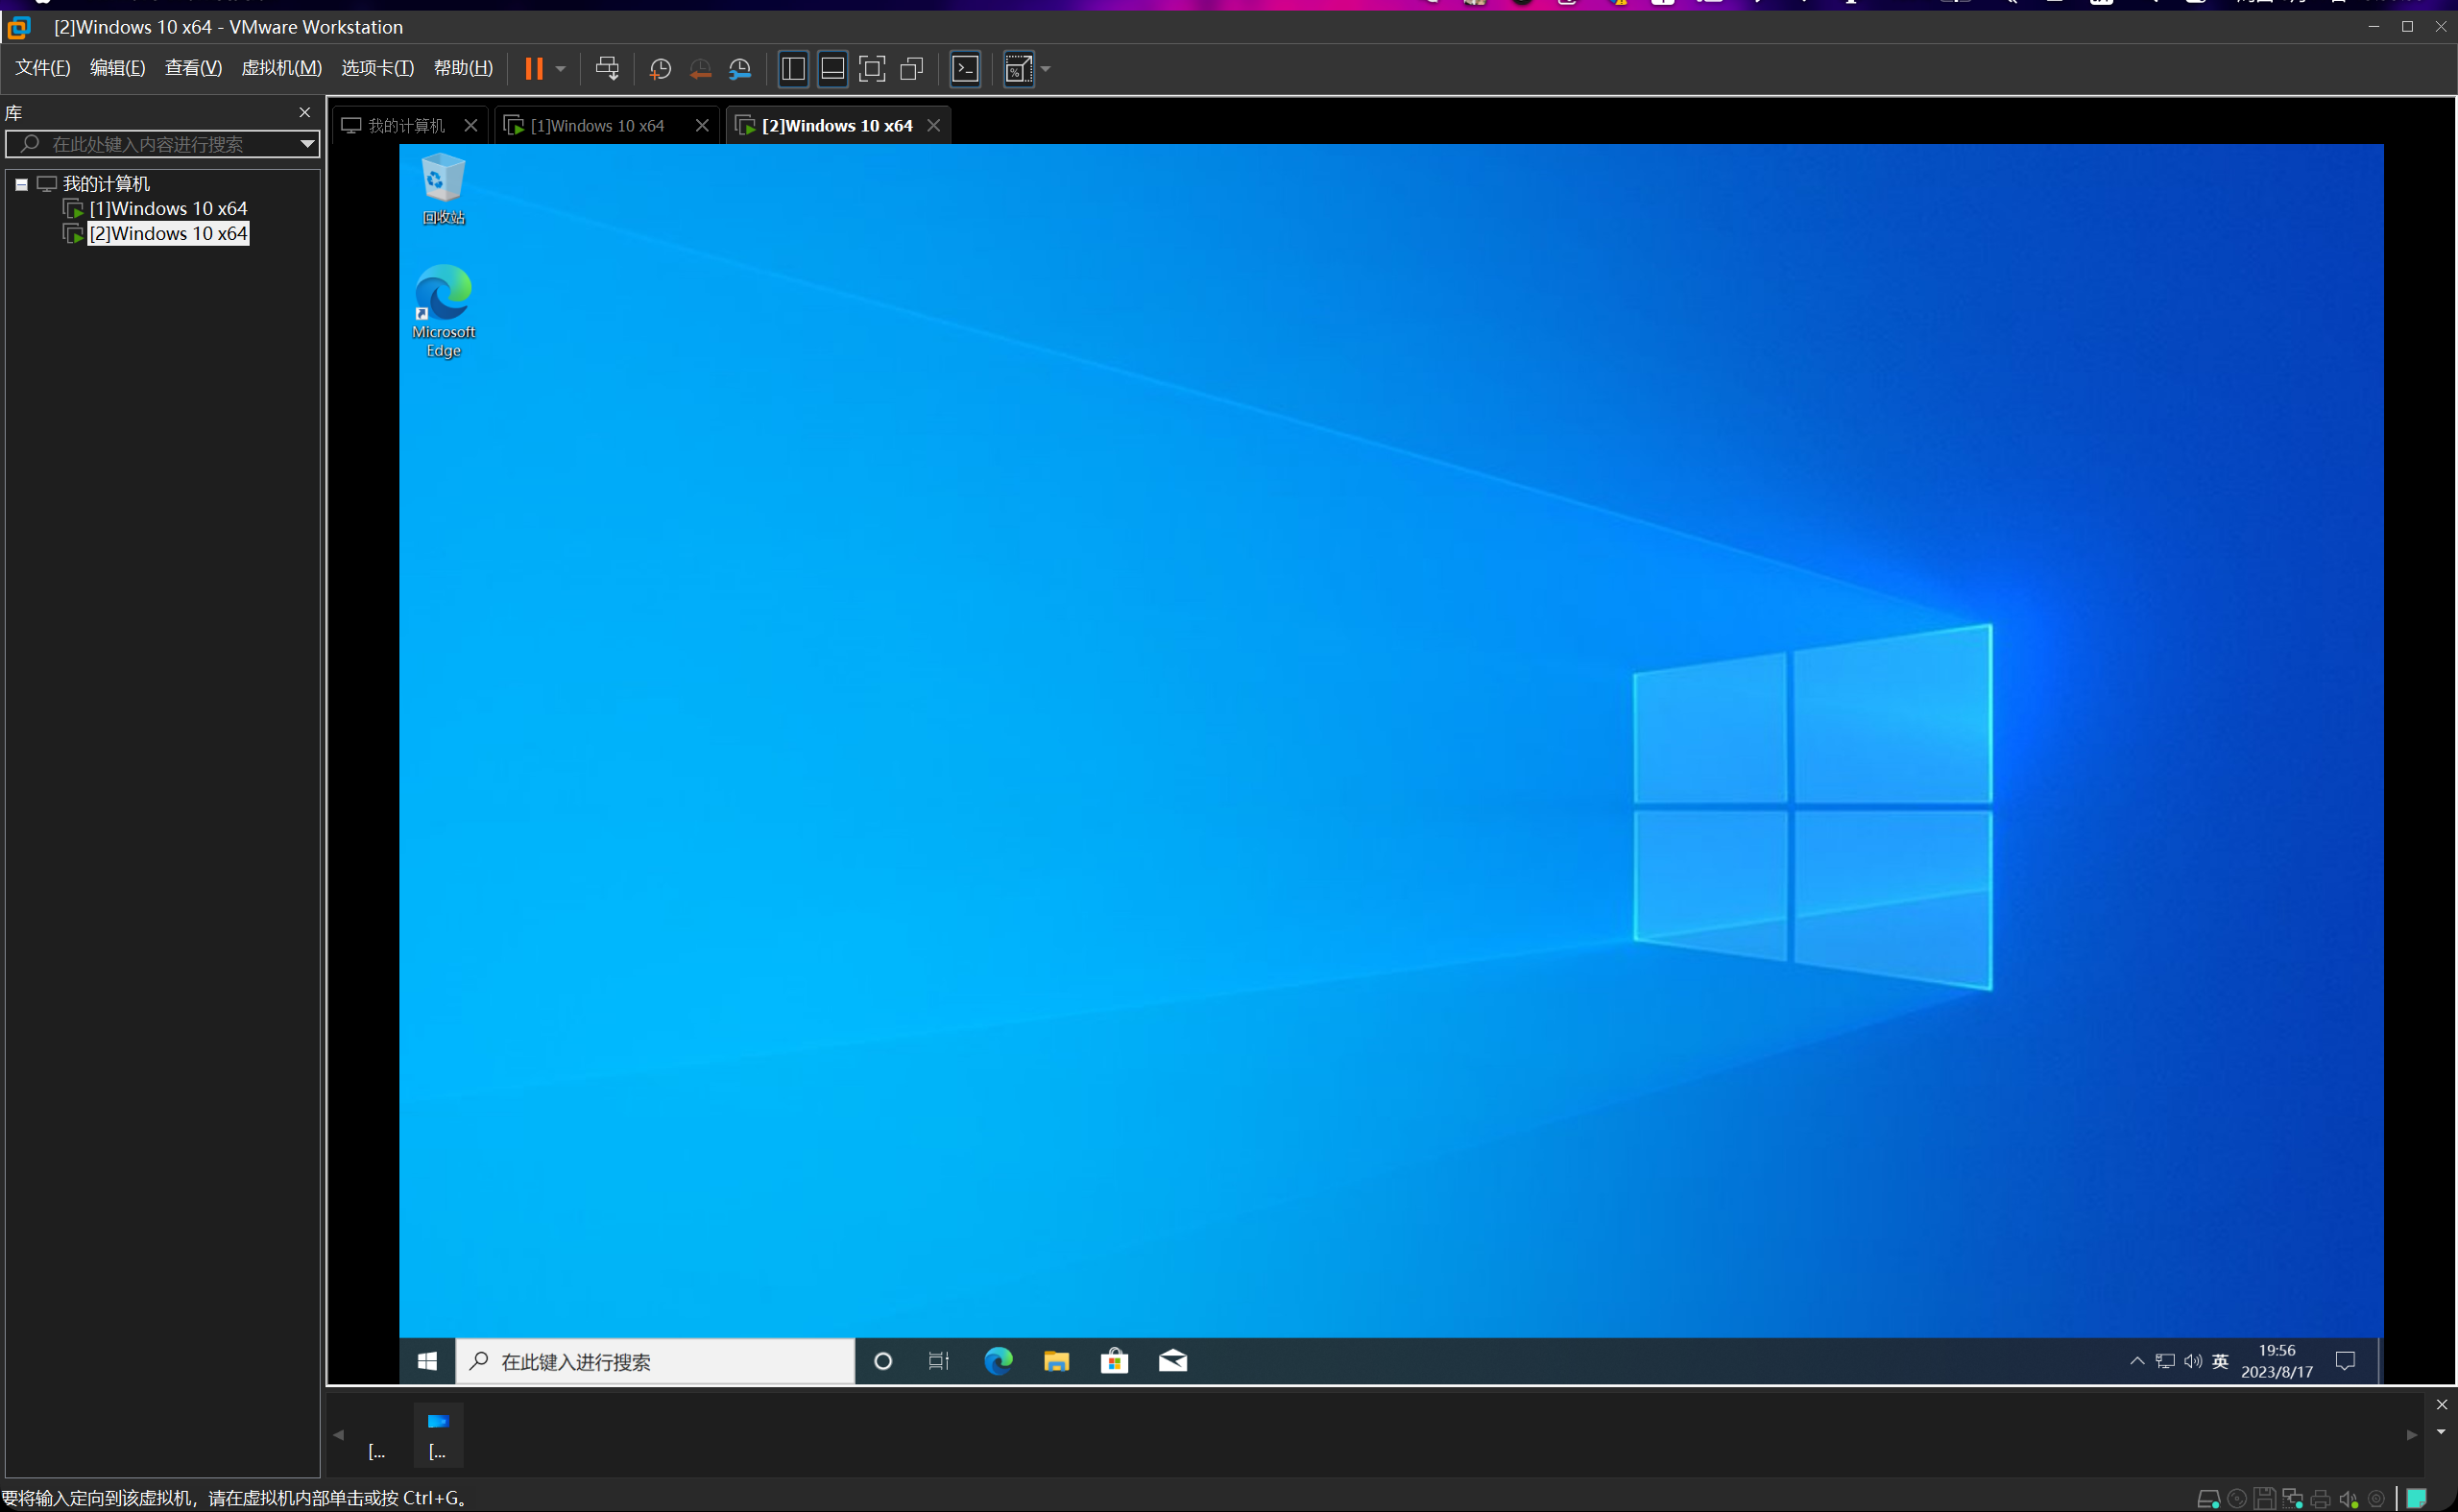The width and height of the screenshot is (2458, 1512).
Task: Select 我的计算机 in the library tree
Action: coord(106,184)
